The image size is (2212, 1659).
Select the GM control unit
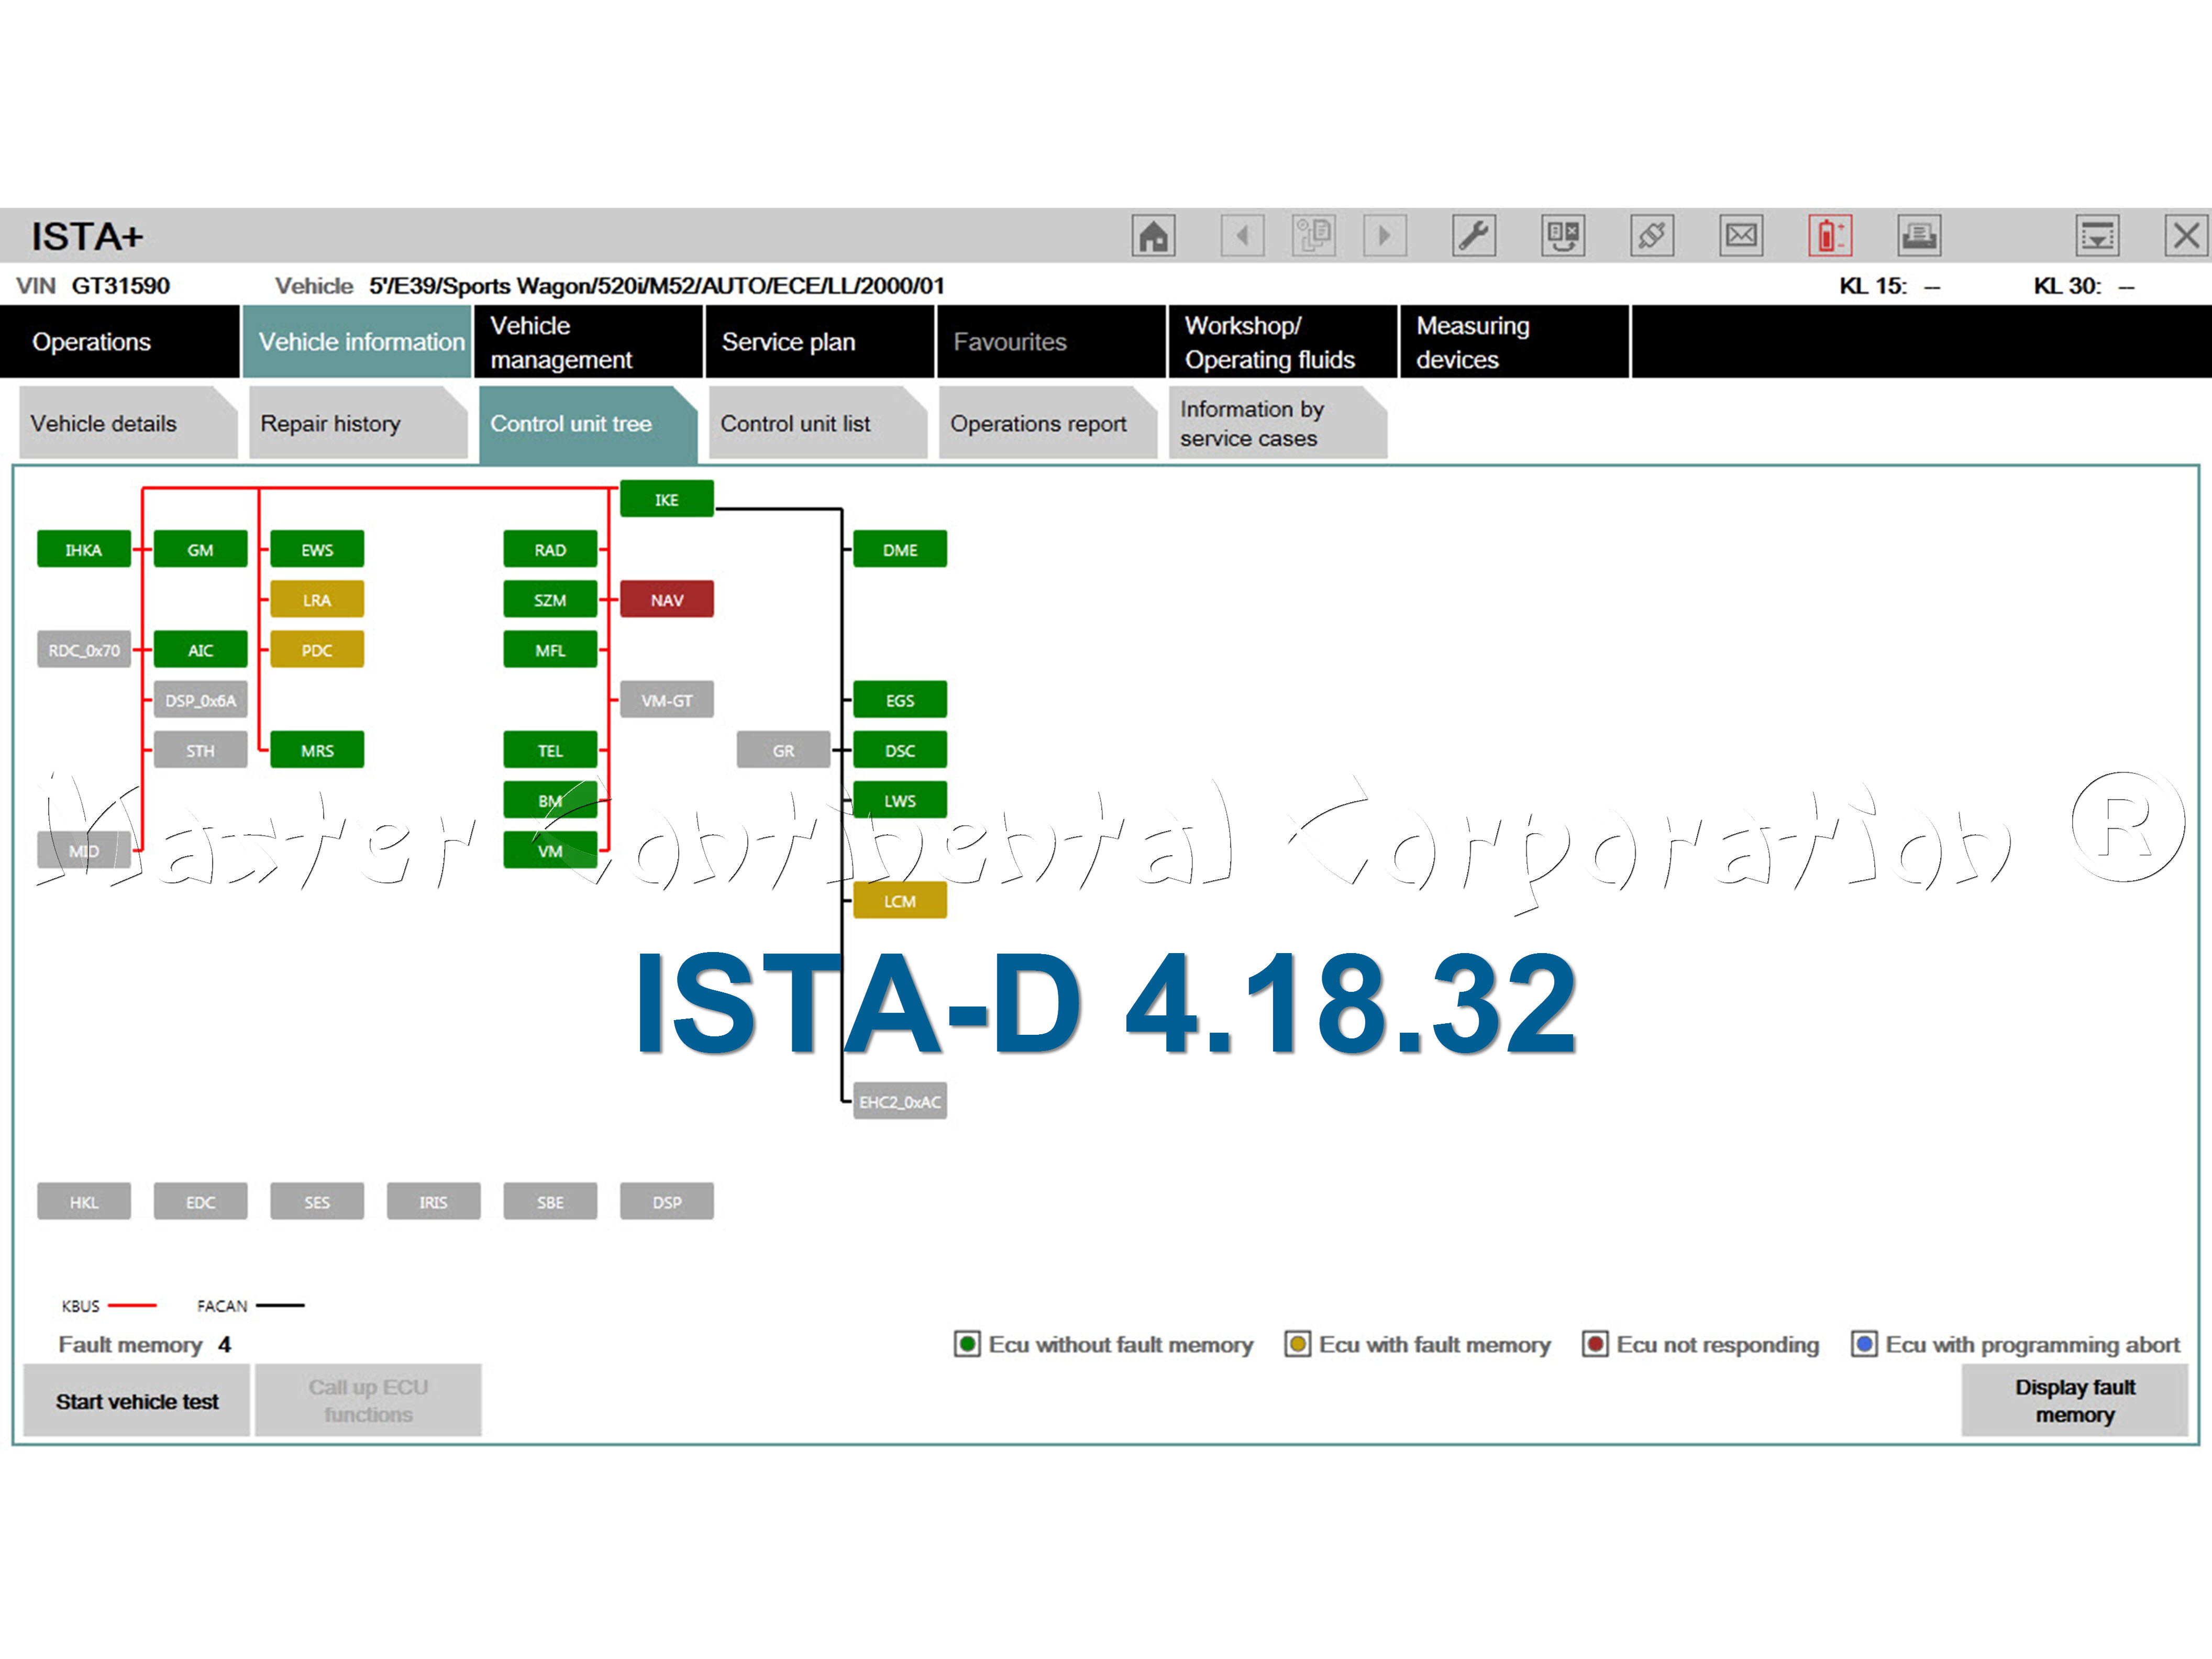200,549
